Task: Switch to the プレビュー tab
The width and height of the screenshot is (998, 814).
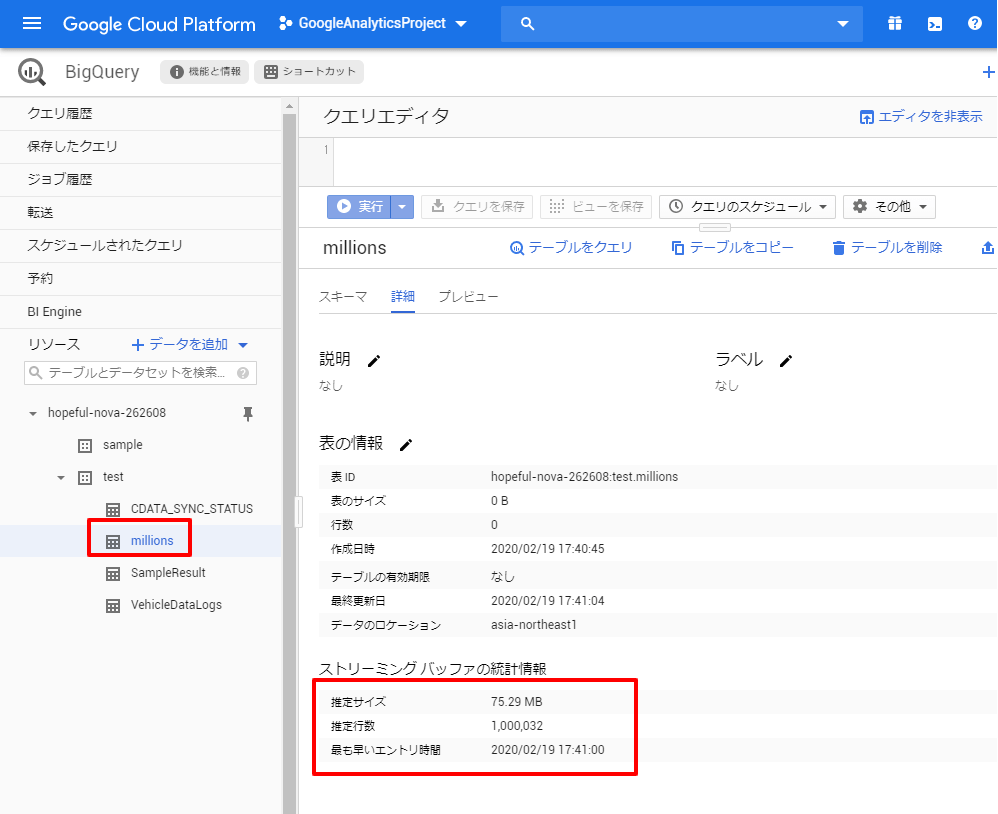Action: [468, 297]
